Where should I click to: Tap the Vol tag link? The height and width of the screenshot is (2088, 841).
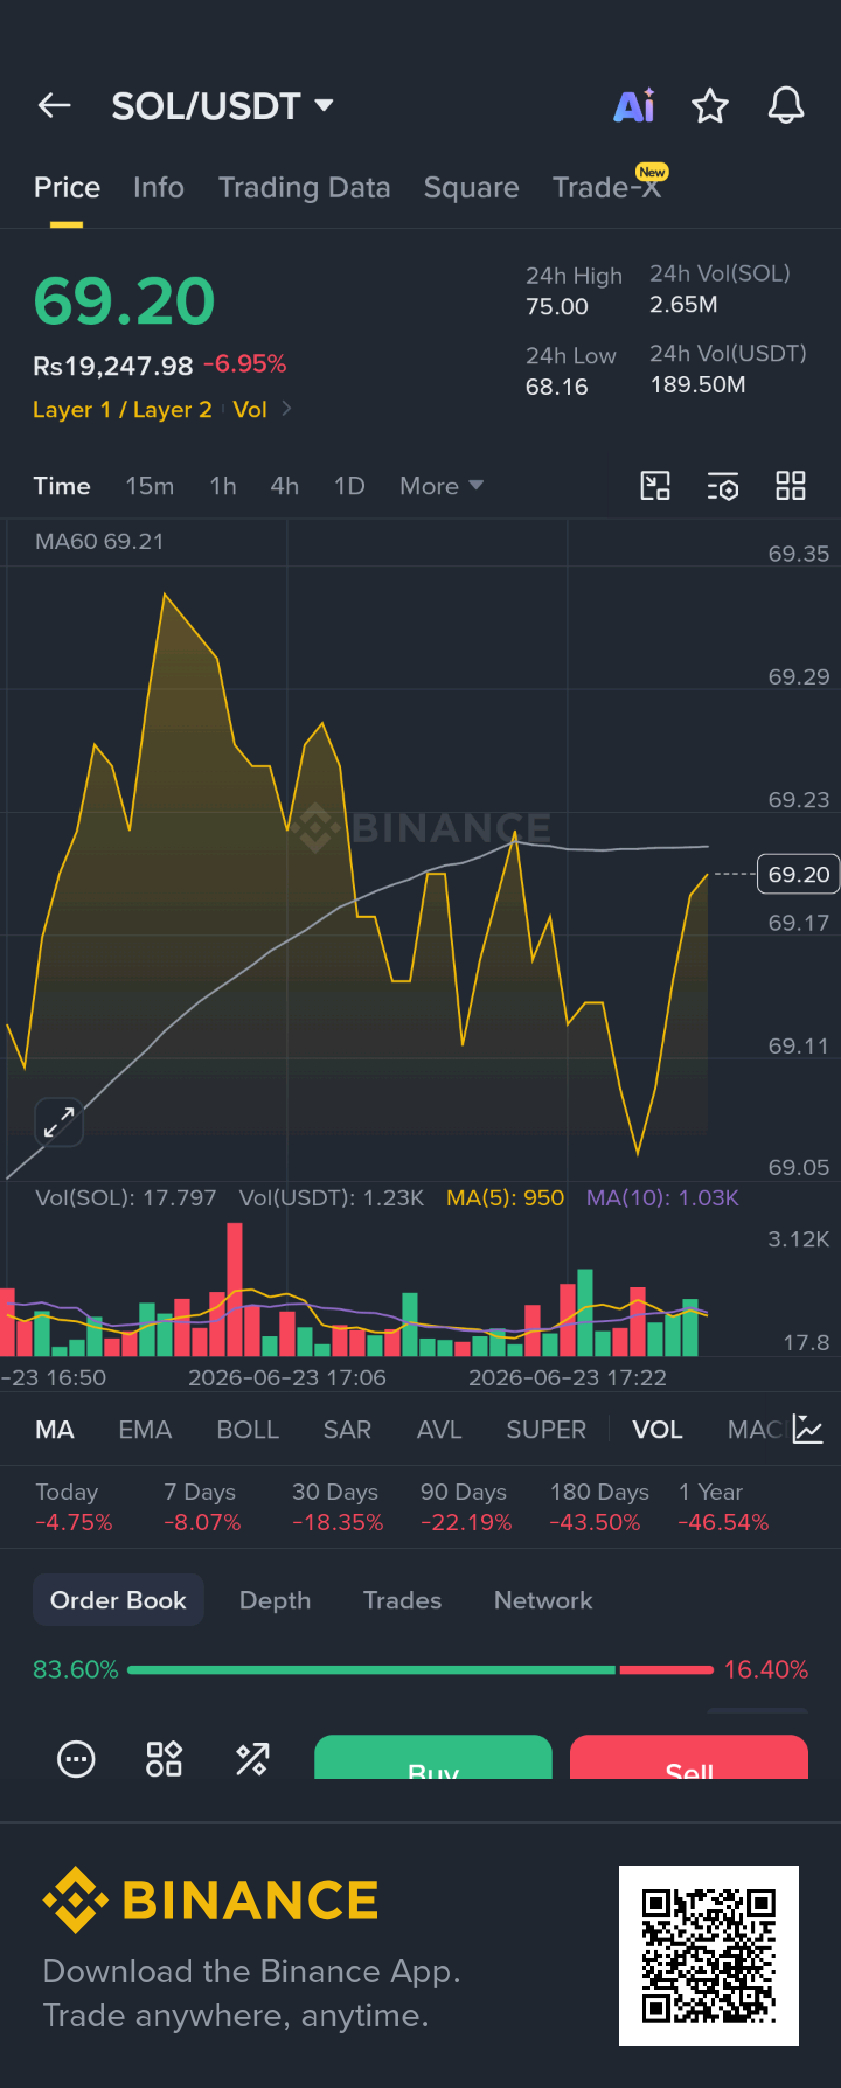coord(250,409)
